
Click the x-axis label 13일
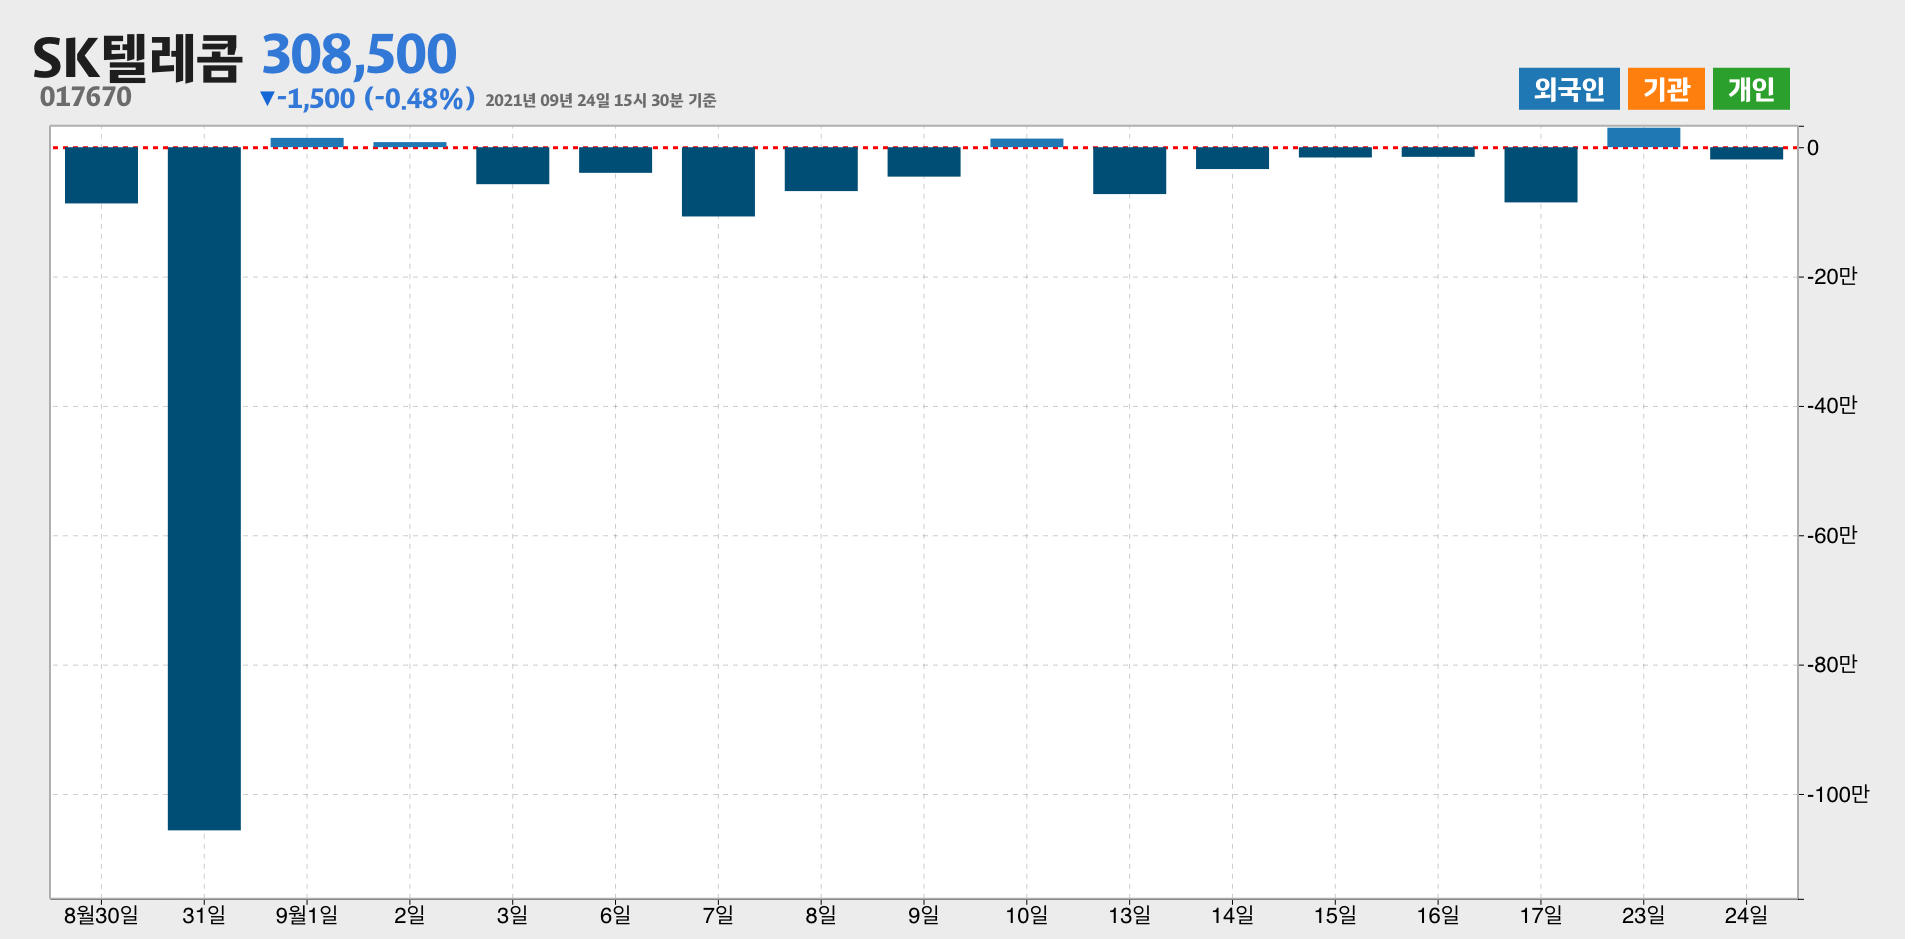click(x=1130, y=915)
